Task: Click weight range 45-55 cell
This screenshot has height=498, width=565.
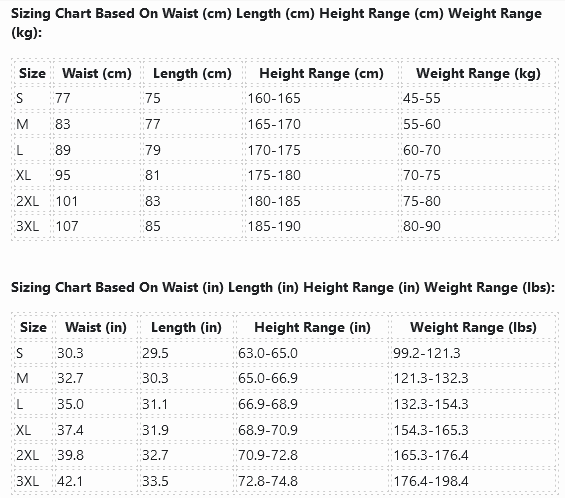Action: point(422,98)
